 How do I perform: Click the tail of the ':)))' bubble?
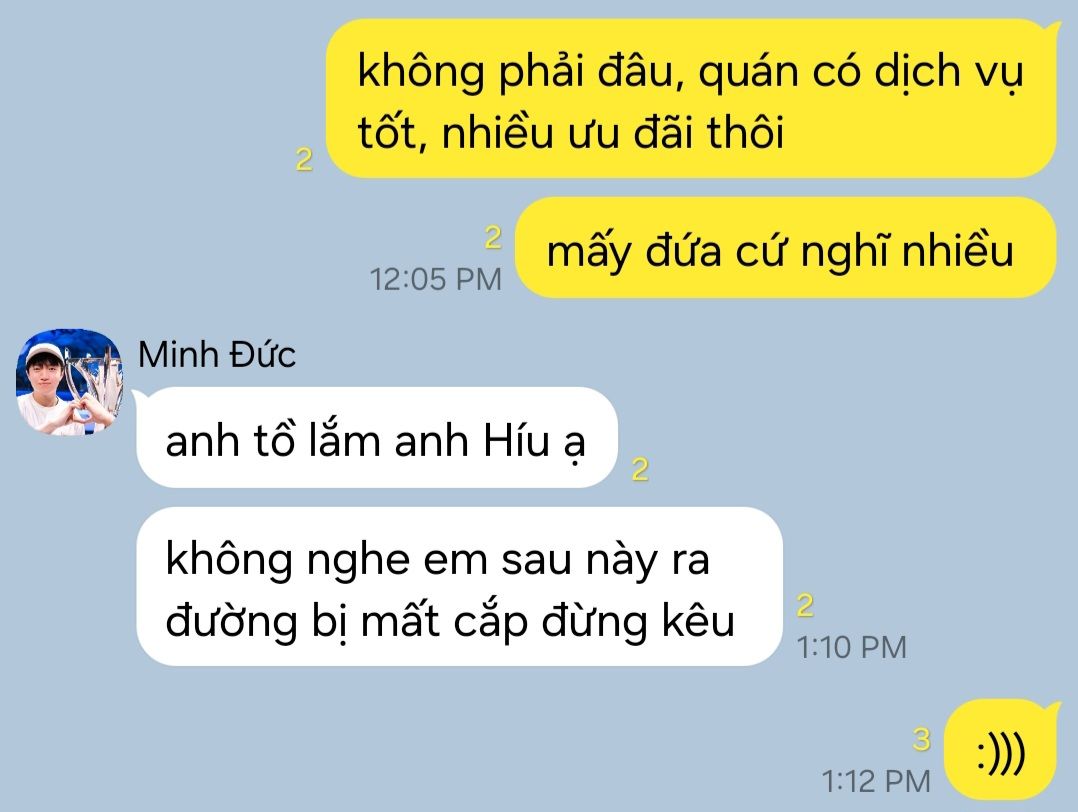(x=1052, y=708)
